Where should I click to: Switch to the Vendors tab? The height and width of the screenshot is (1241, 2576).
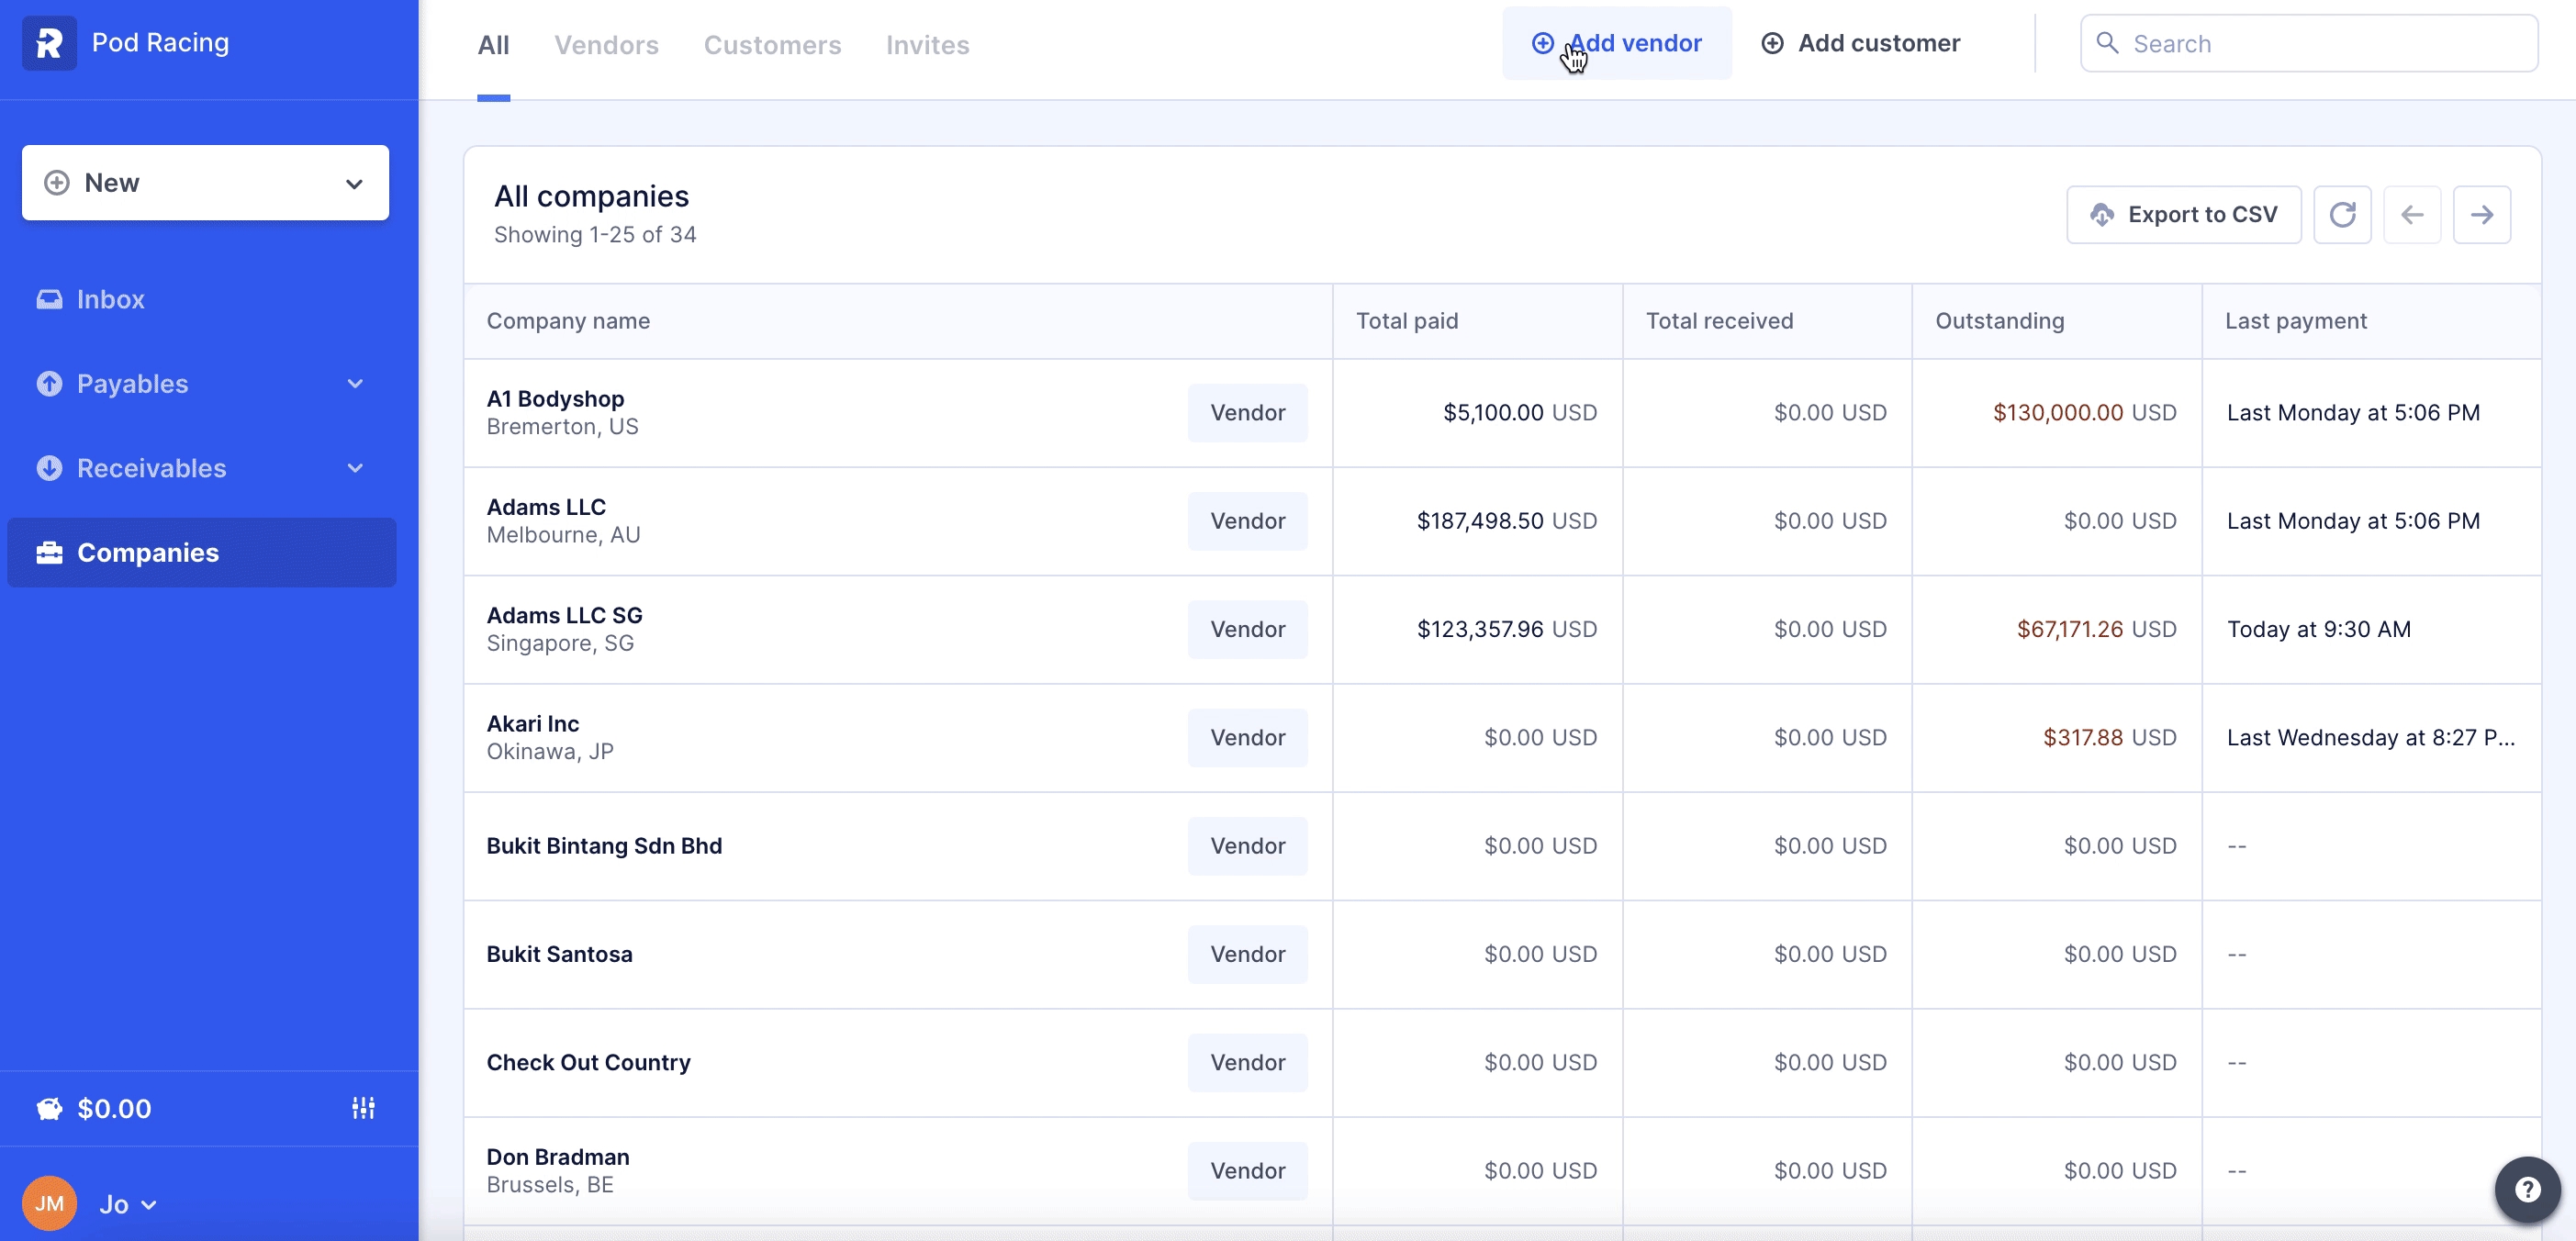[606, 45]
